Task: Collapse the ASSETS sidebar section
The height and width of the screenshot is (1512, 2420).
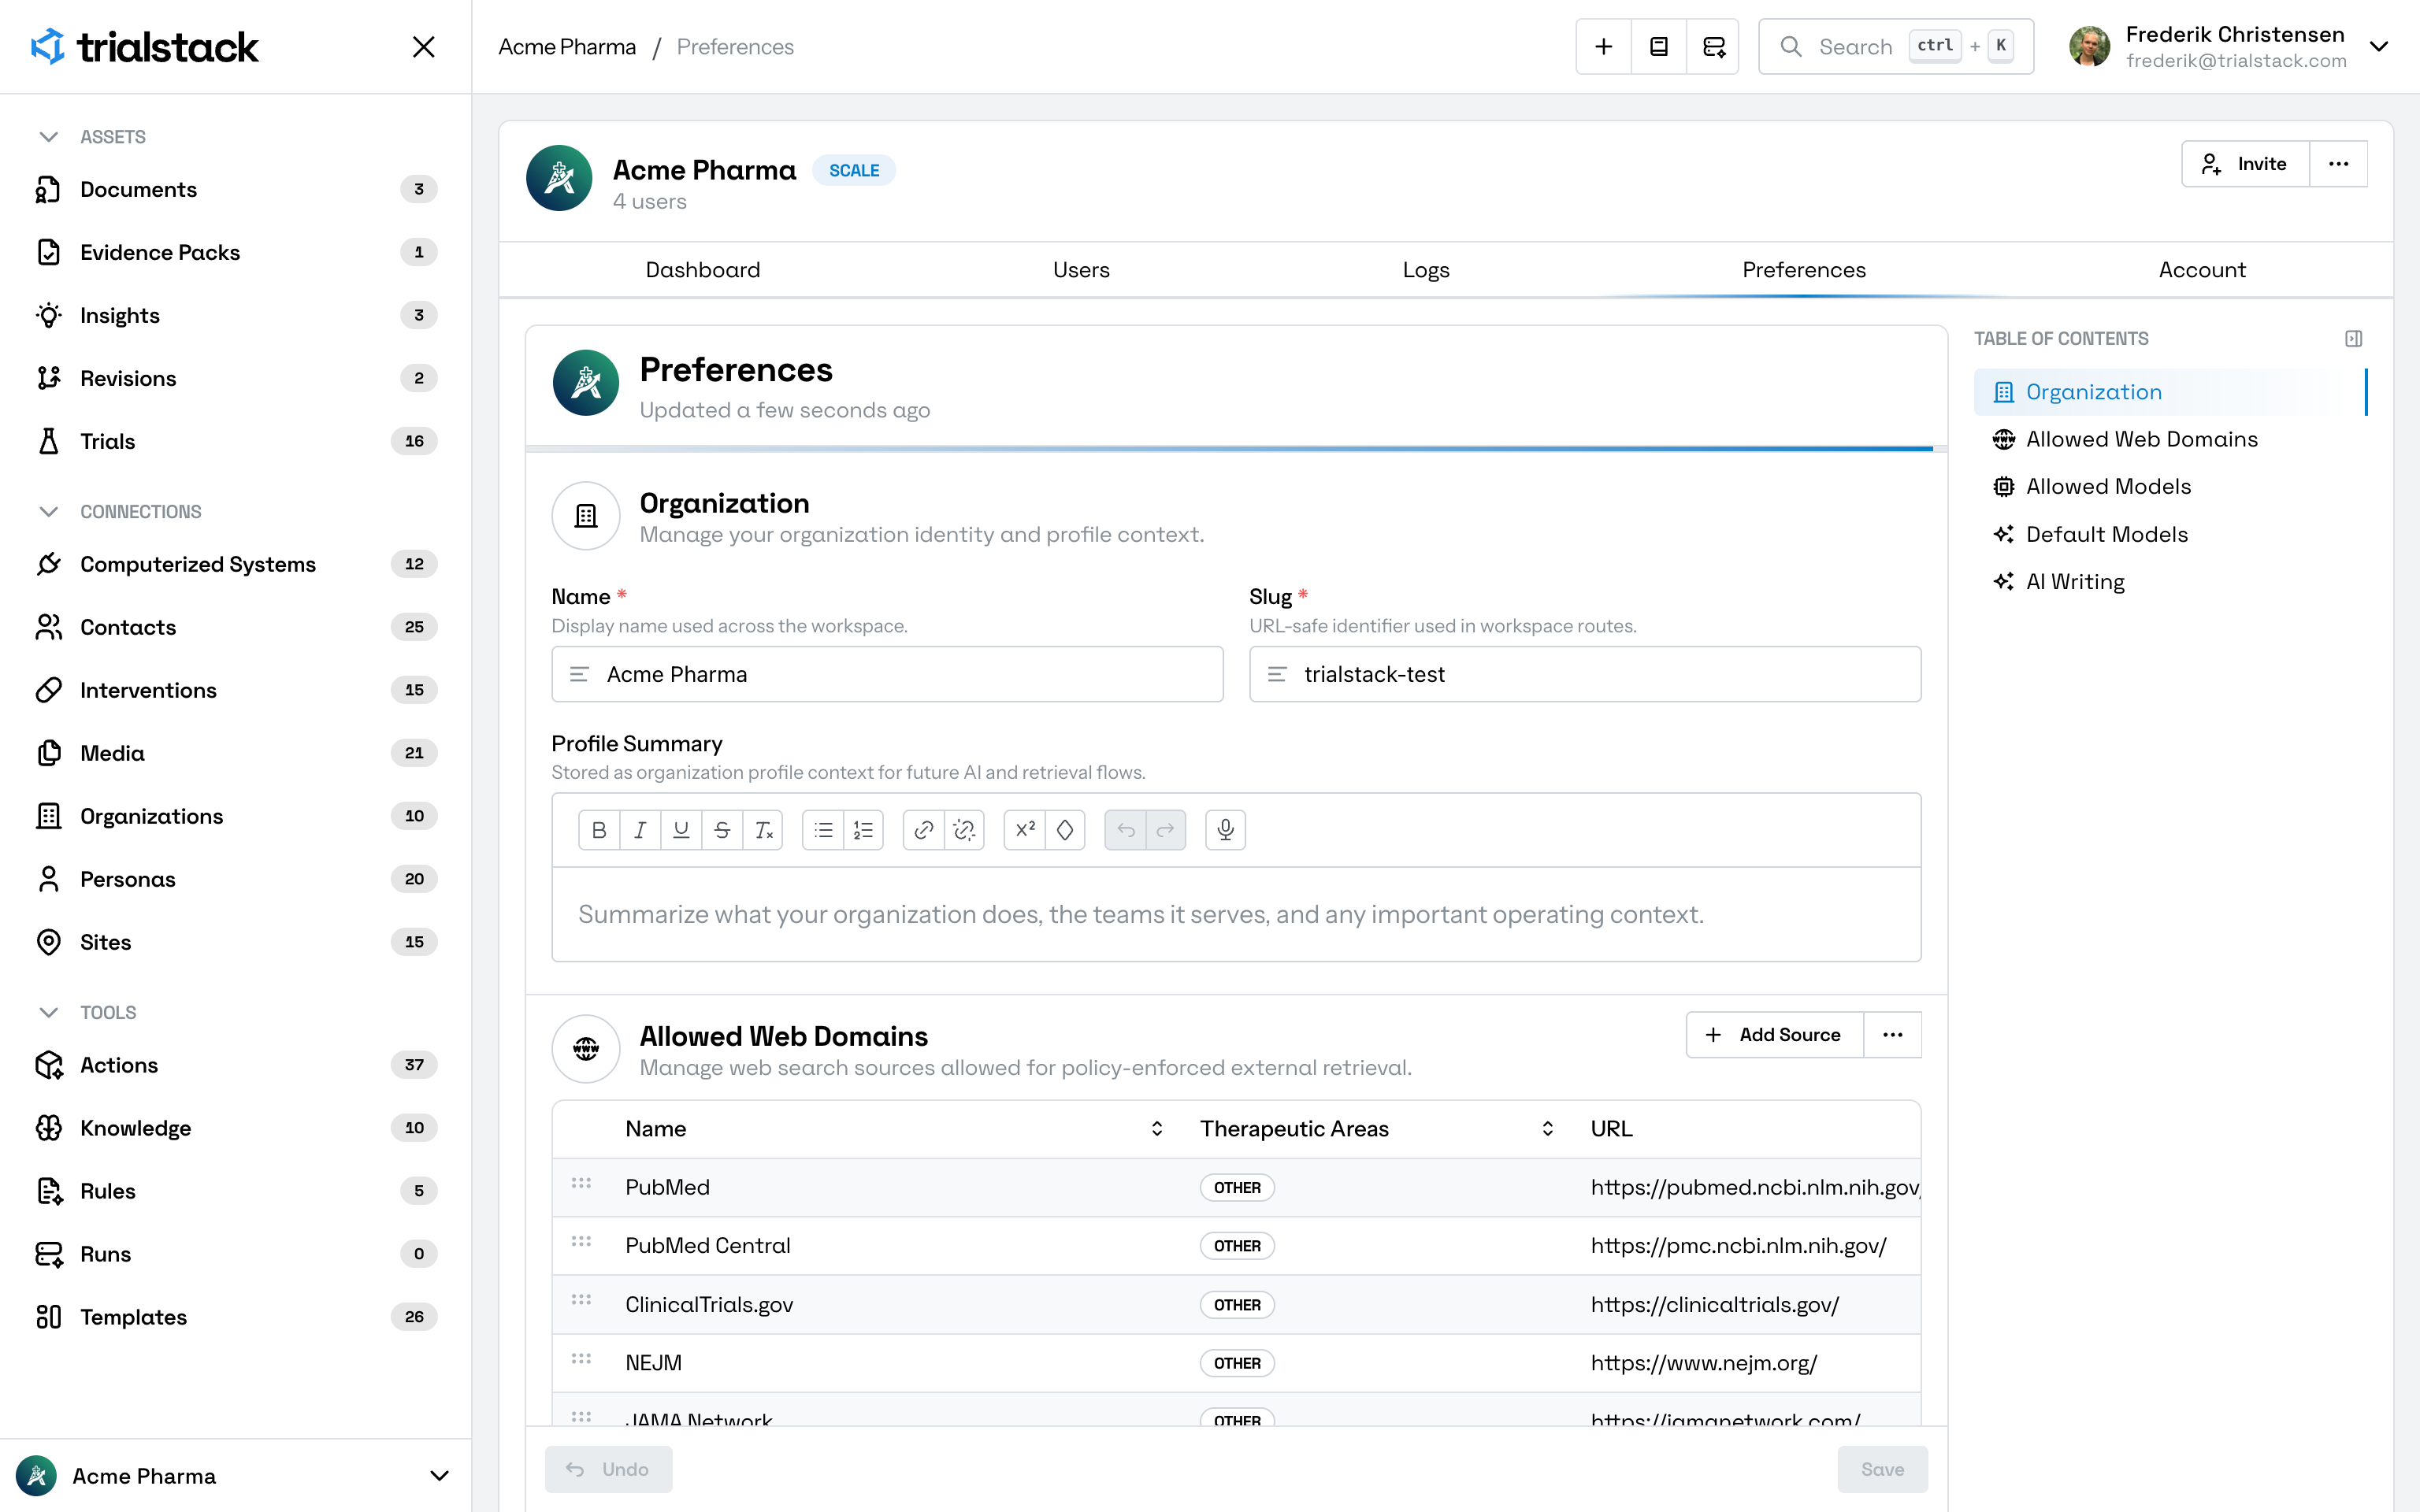Action: point(48,137)
